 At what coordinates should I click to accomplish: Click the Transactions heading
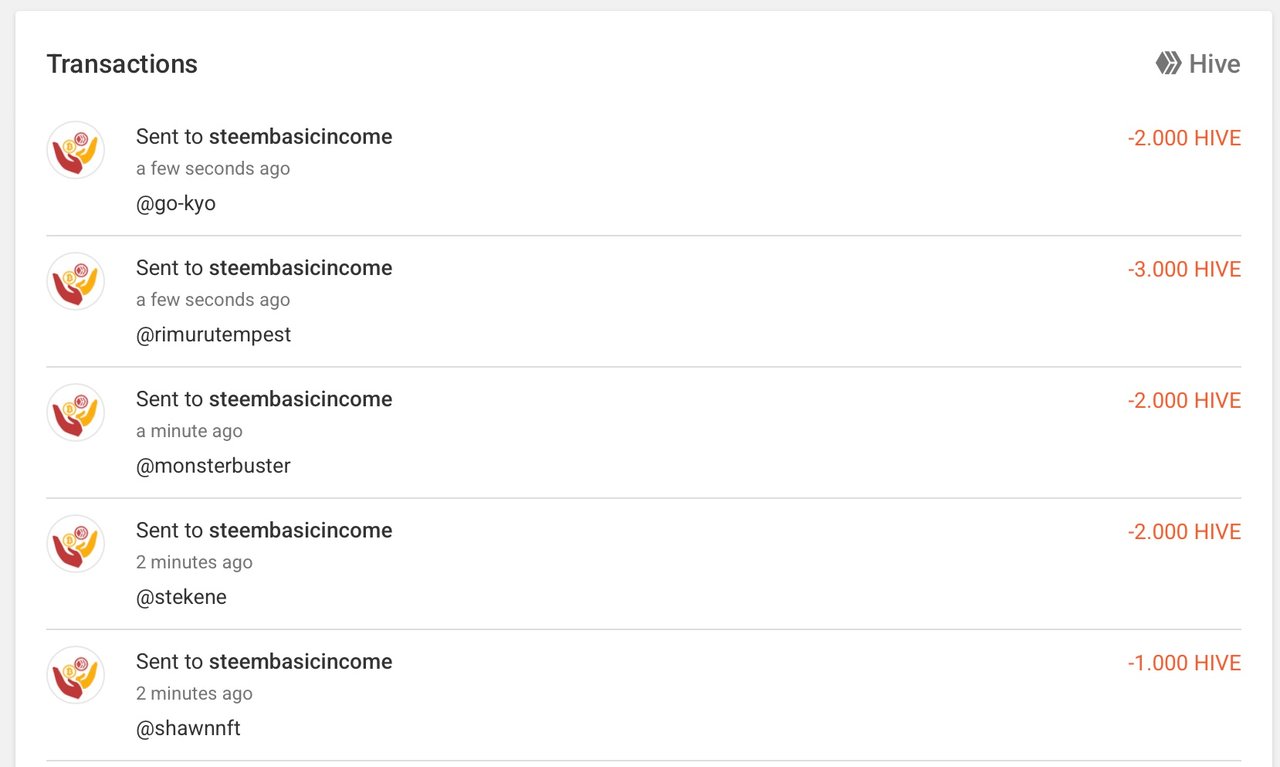pos(122,64)
